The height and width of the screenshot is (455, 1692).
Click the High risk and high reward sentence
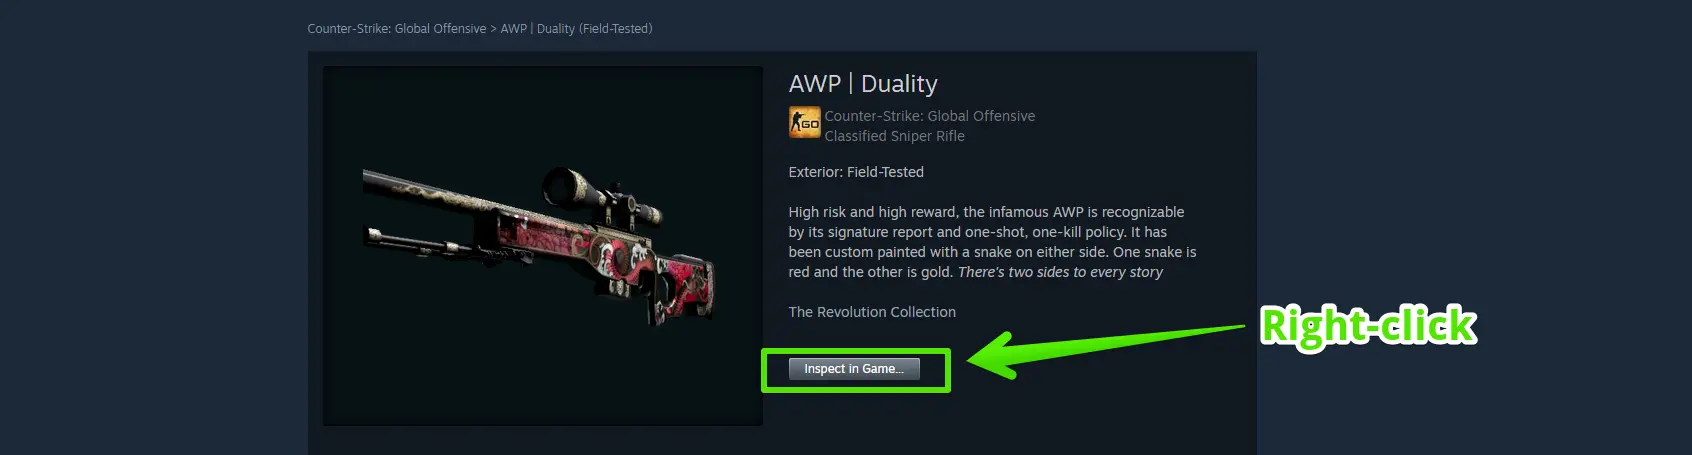(x=986, y=212)
